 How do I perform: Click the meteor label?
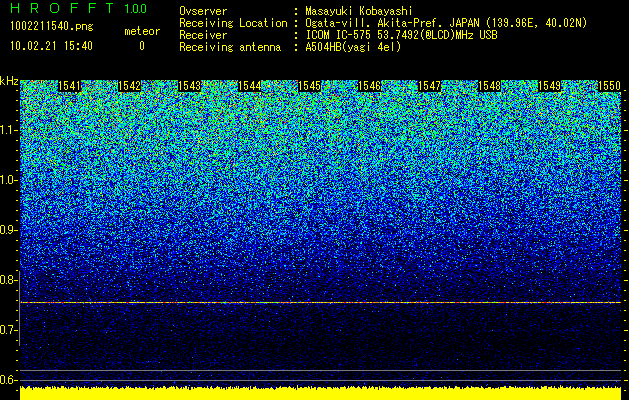pyautogui.click(x=142, y=31)
